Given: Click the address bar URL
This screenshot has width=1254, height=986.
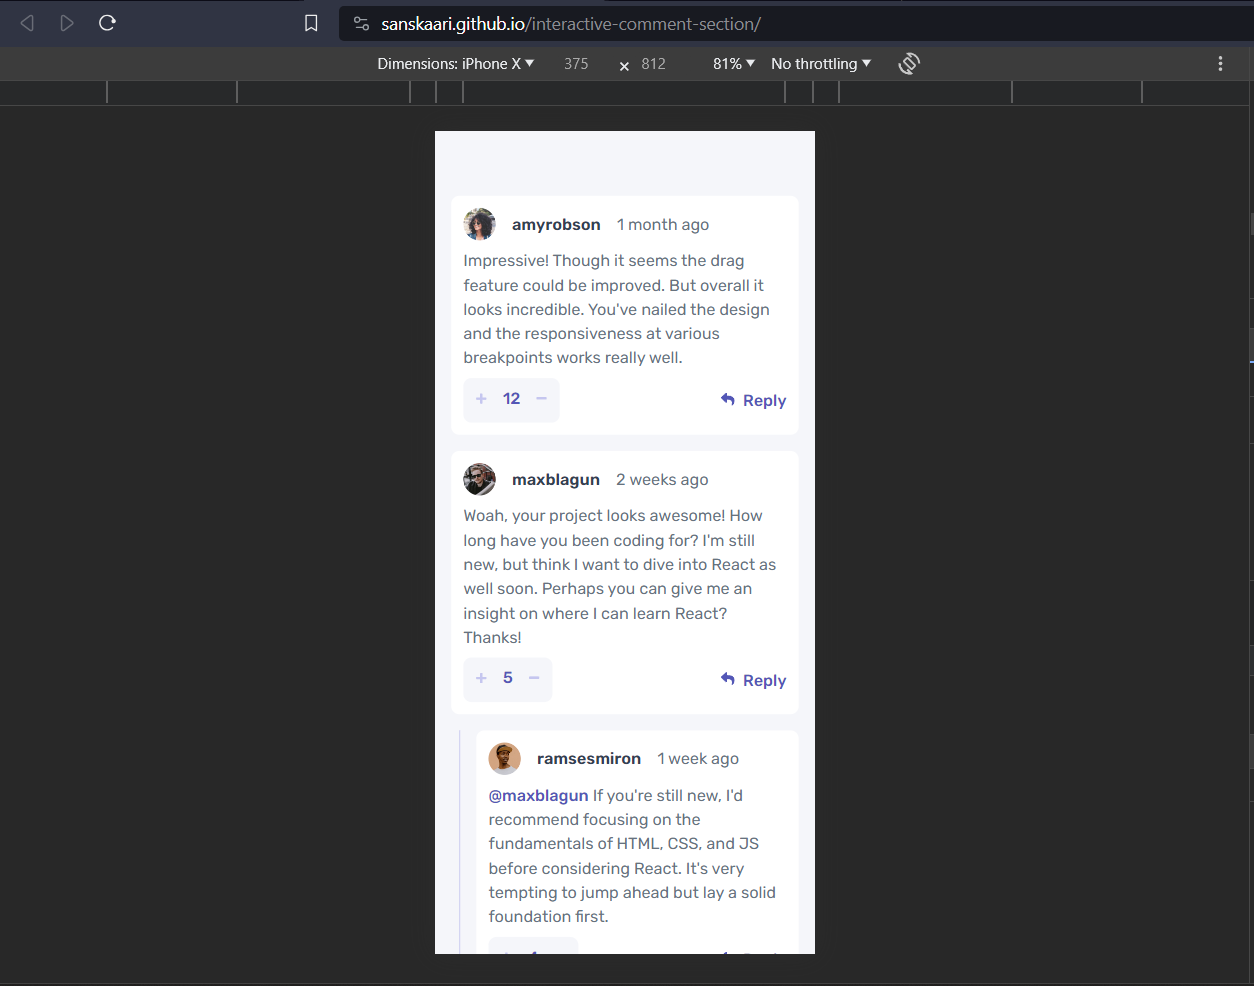Looking at the screenshot, I should [x=571, y=24].
